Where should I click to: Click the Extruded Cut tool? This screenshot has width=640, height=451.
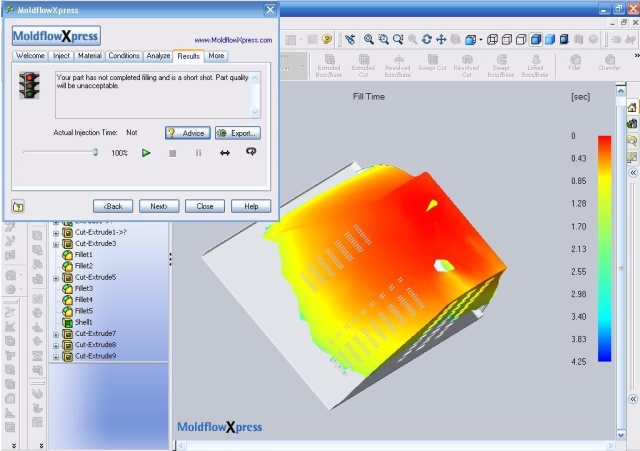pos(363,66)
